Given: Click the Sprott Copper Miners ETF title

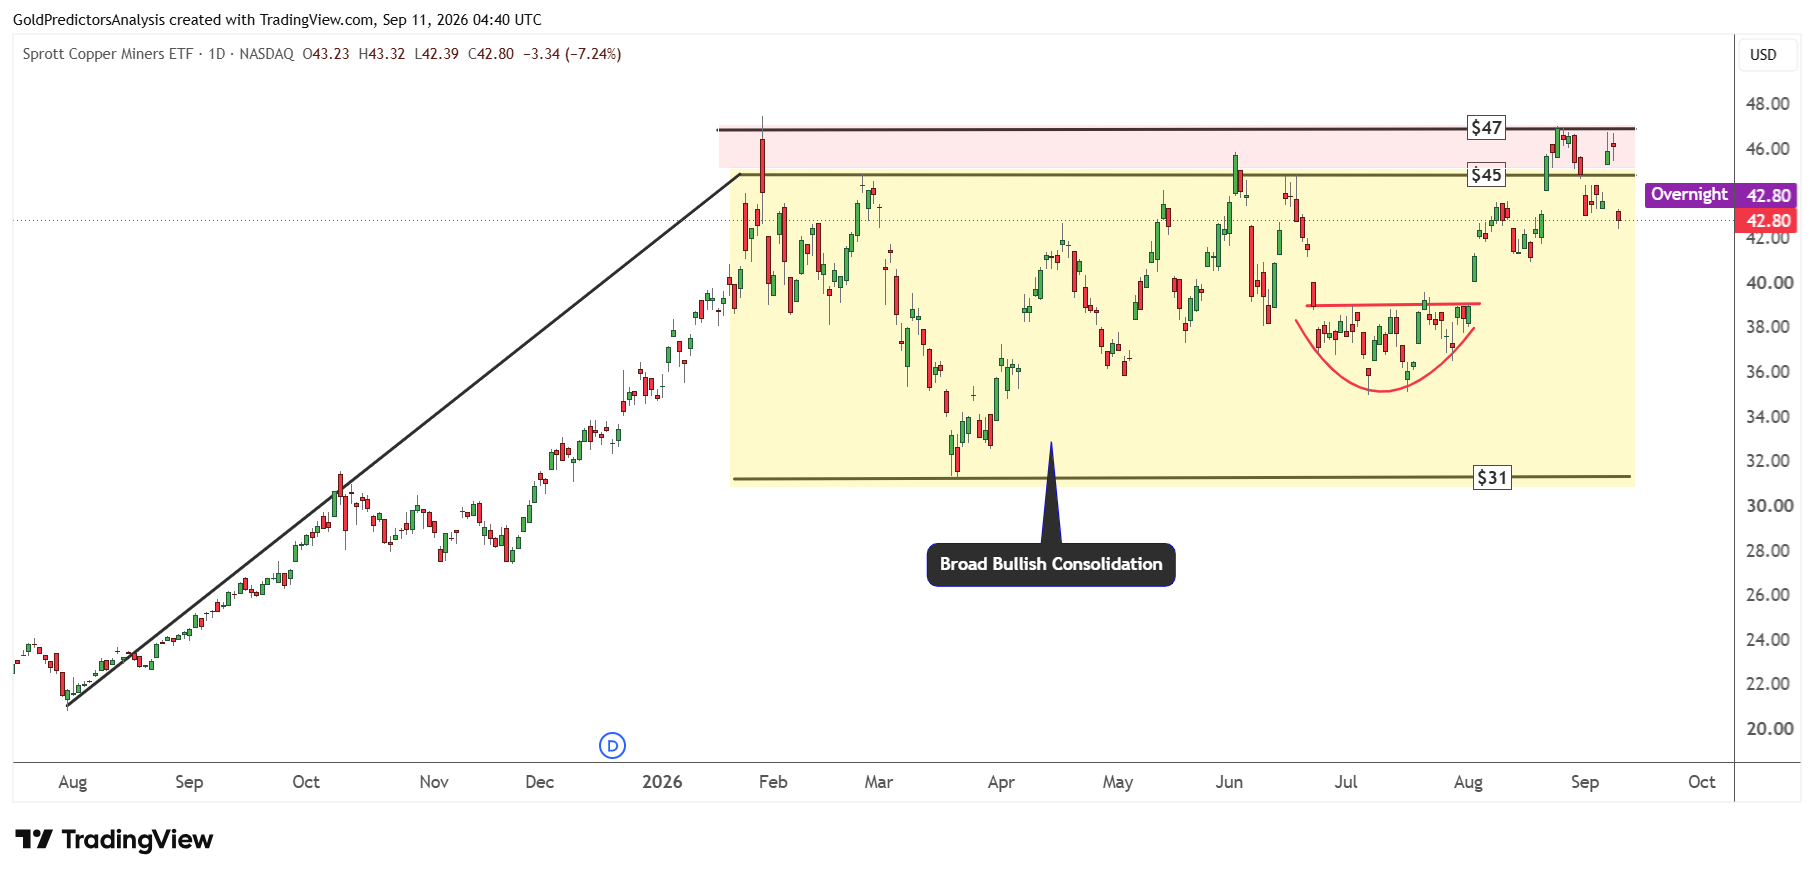Looking at the screenshot, I should pyautogui.click(x=108, y=54).
